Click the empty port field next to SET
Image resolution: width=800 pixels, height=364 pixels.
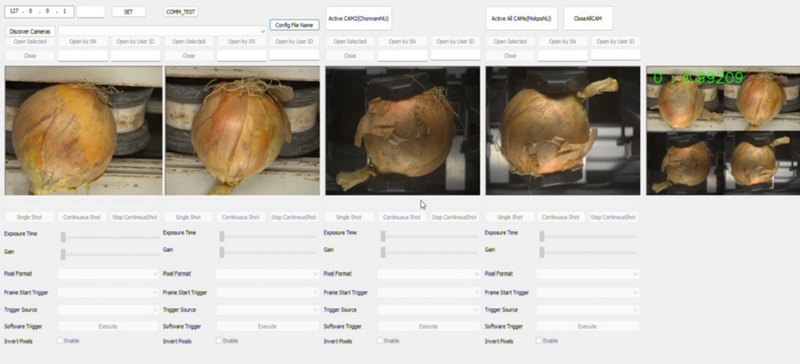(x=90, y=11)
